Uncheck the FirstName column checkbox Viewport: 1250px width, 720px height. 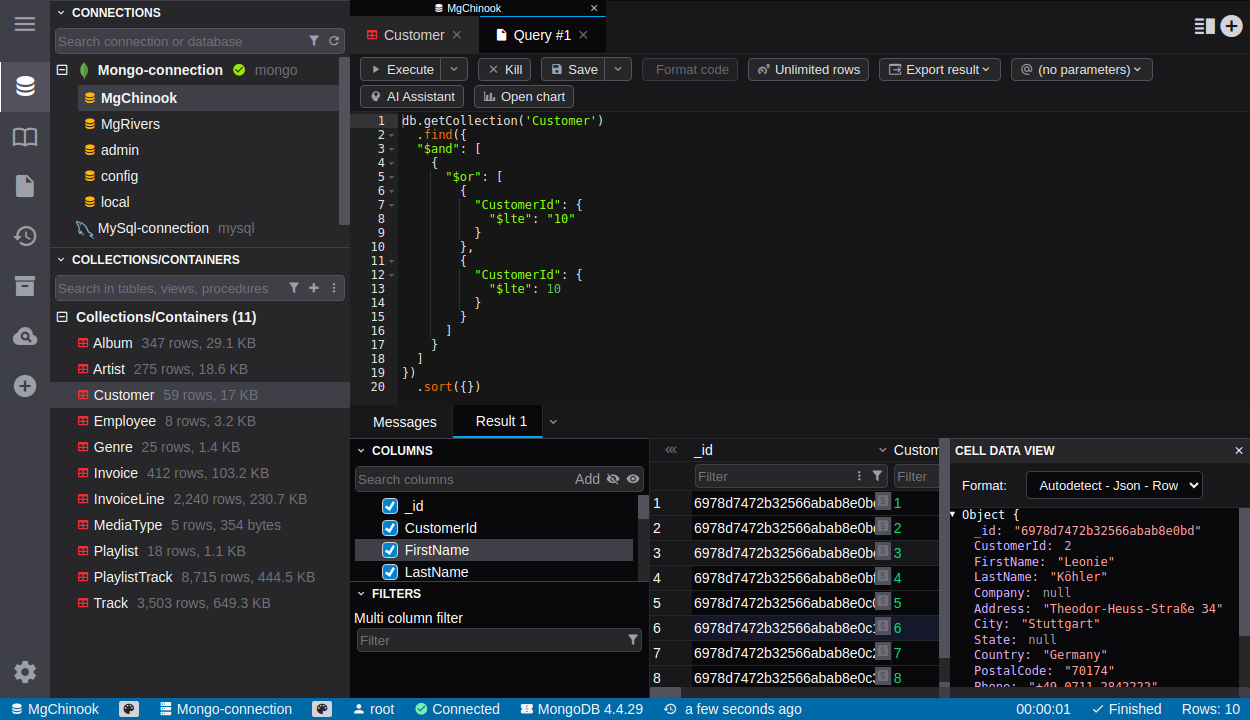[x=390, y=550]
